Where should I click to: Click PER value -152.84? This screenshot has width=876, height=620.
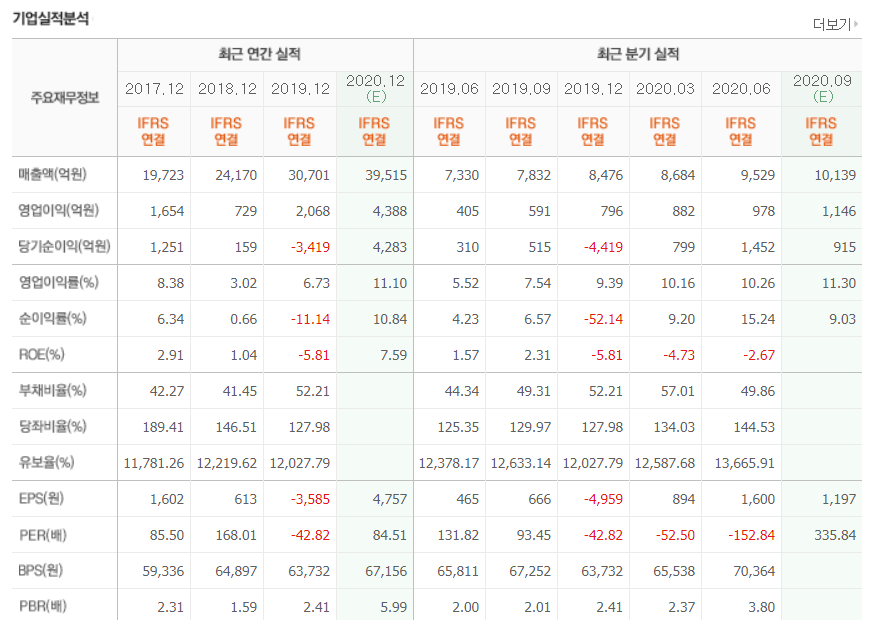tap(751, 535)
